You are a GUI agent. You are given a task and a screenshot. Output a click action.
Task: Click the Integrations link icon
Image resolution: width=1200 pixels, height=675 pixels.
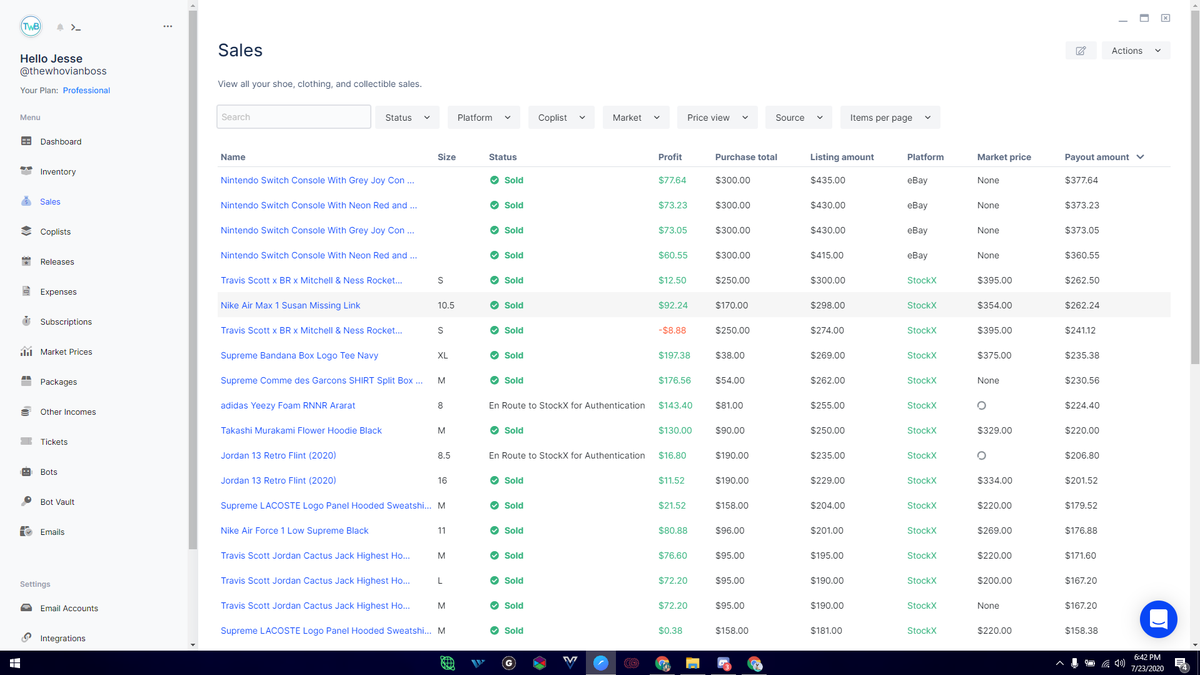(26, 637)
